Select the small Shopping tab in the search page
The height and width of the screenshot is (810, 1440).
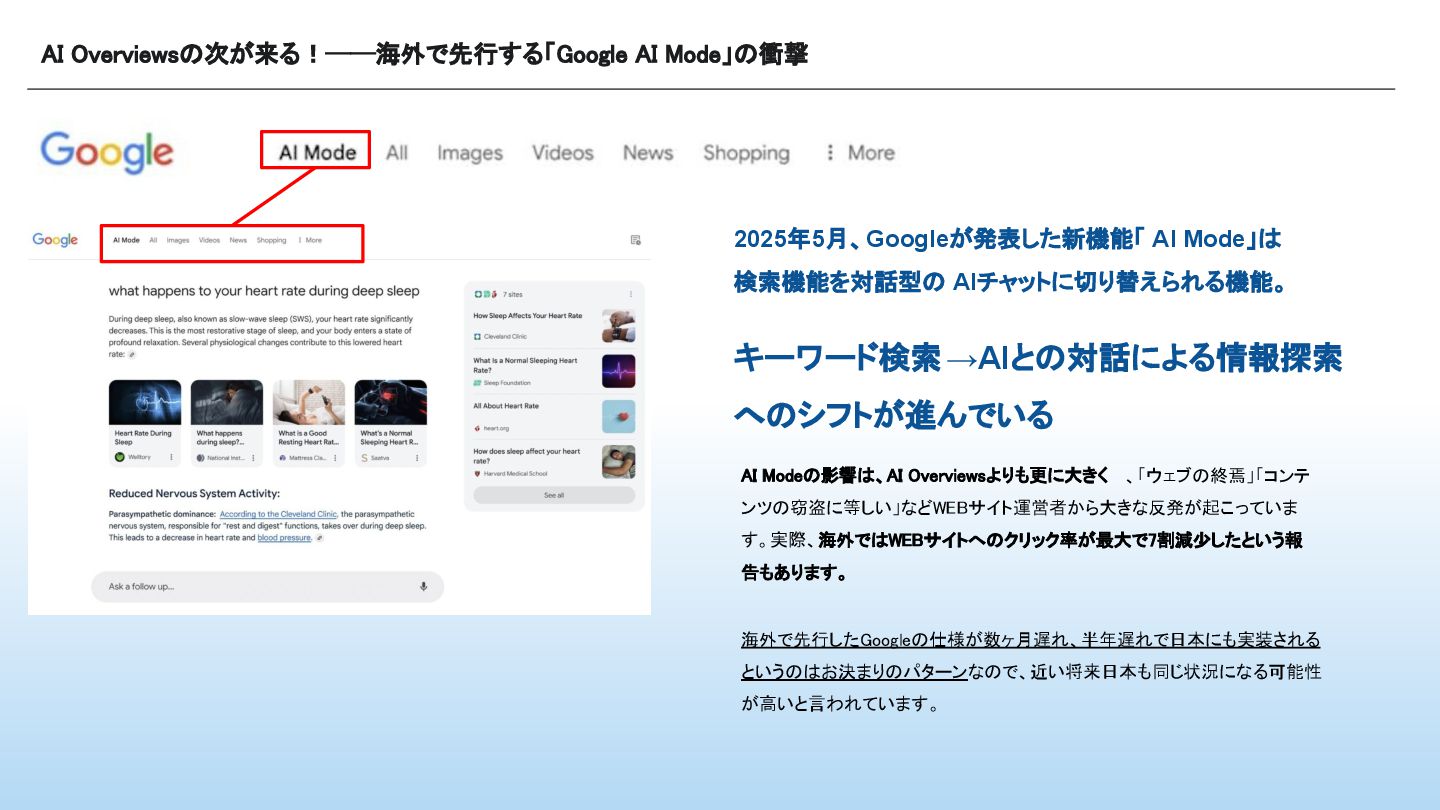(271, 240)
